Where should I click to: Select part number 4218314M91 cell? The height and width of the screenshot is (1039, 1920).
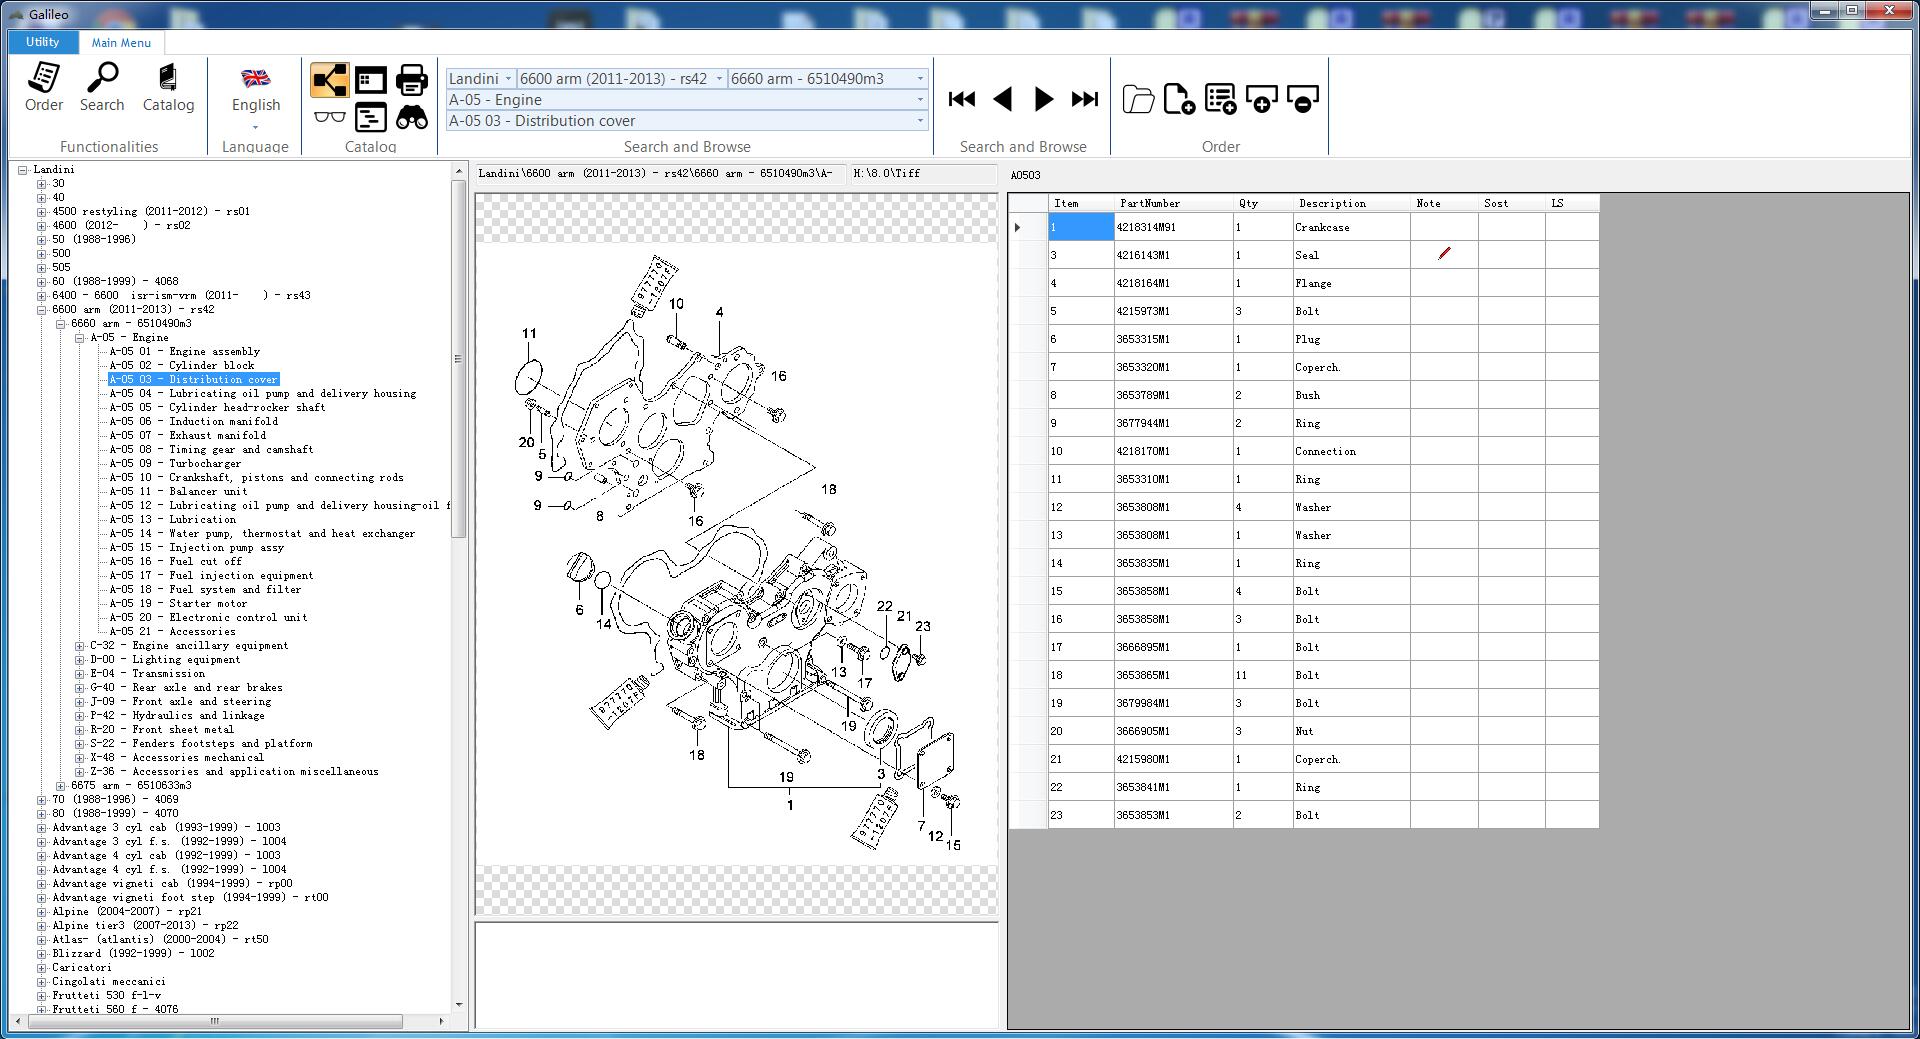pos(1174,227)
